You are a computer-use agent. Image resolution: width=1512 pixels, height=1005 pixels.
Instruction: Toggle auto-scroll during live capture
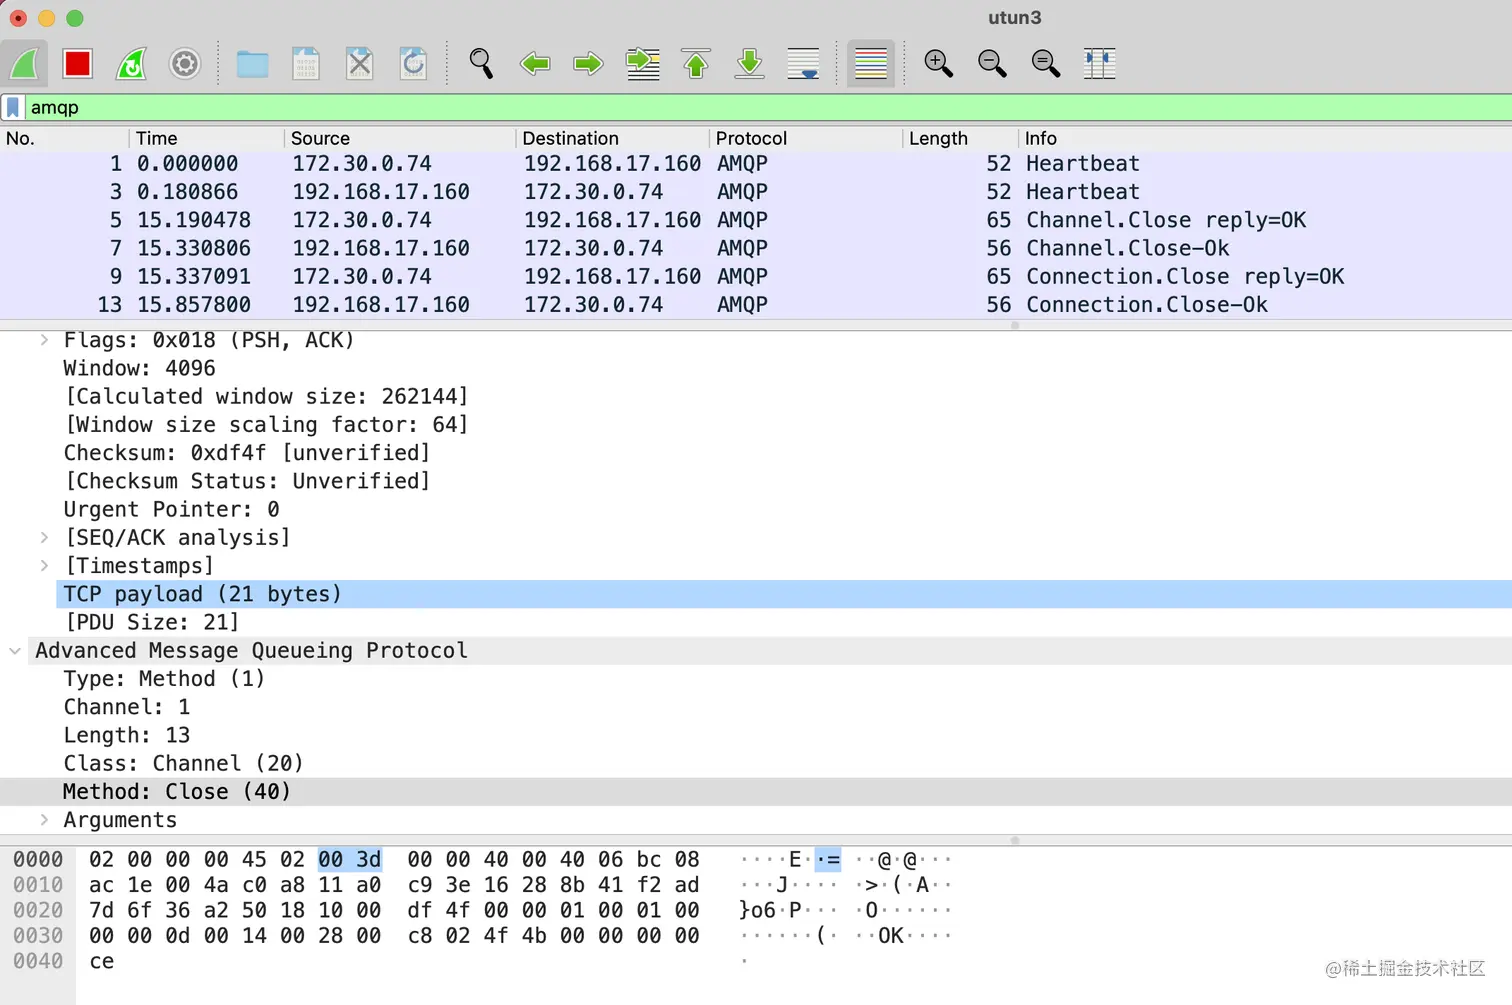tap(803, 64)
